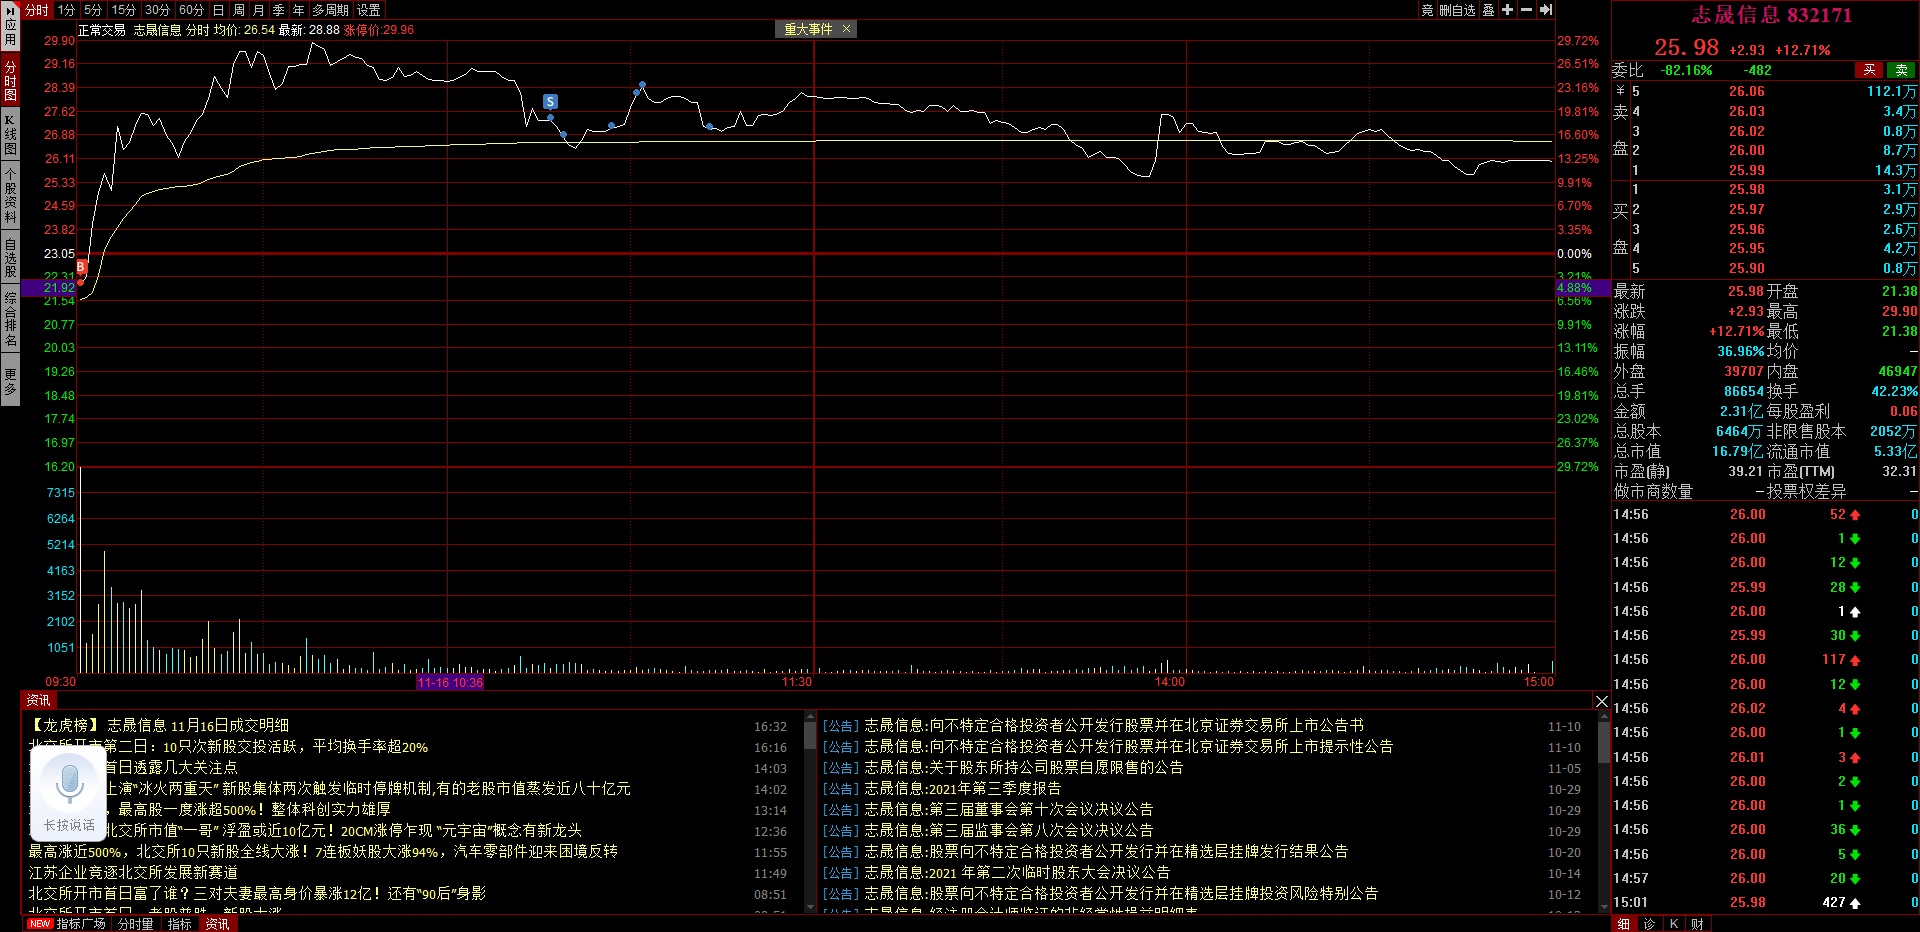The width and height of the screenshot is (1920, 932).
Task: Select K线图 in left sidebar
Action: [10, 134]
